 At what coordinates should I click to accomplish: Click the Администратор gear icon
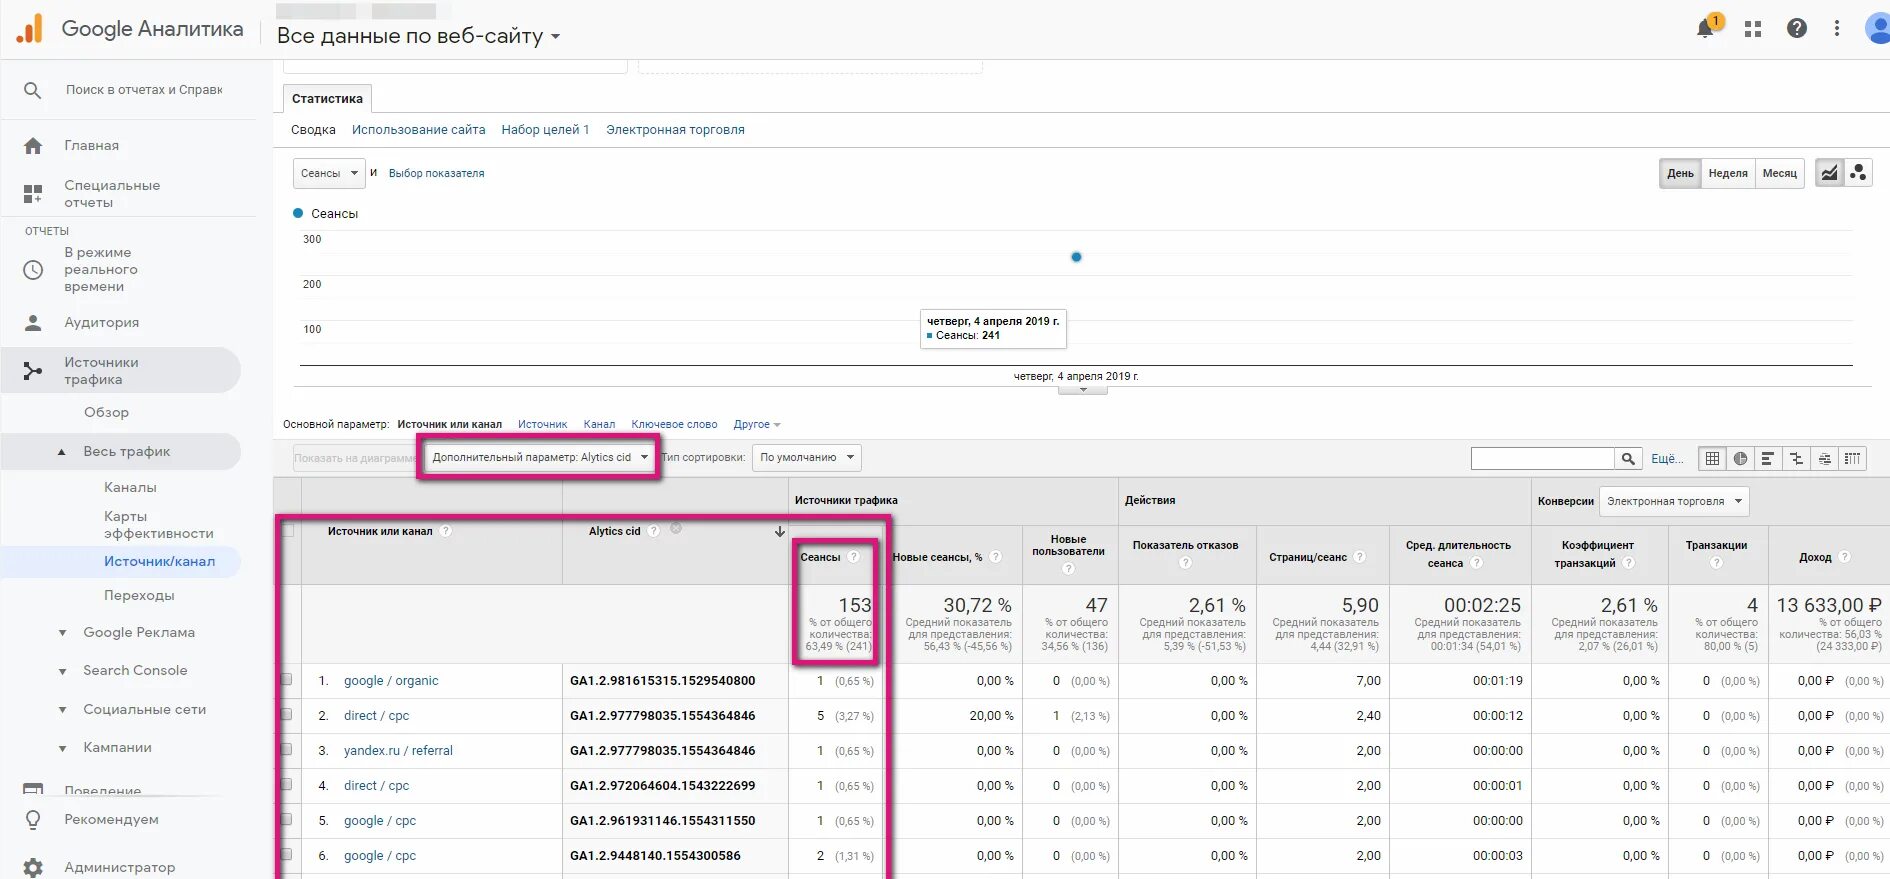[x=33, y=867]
